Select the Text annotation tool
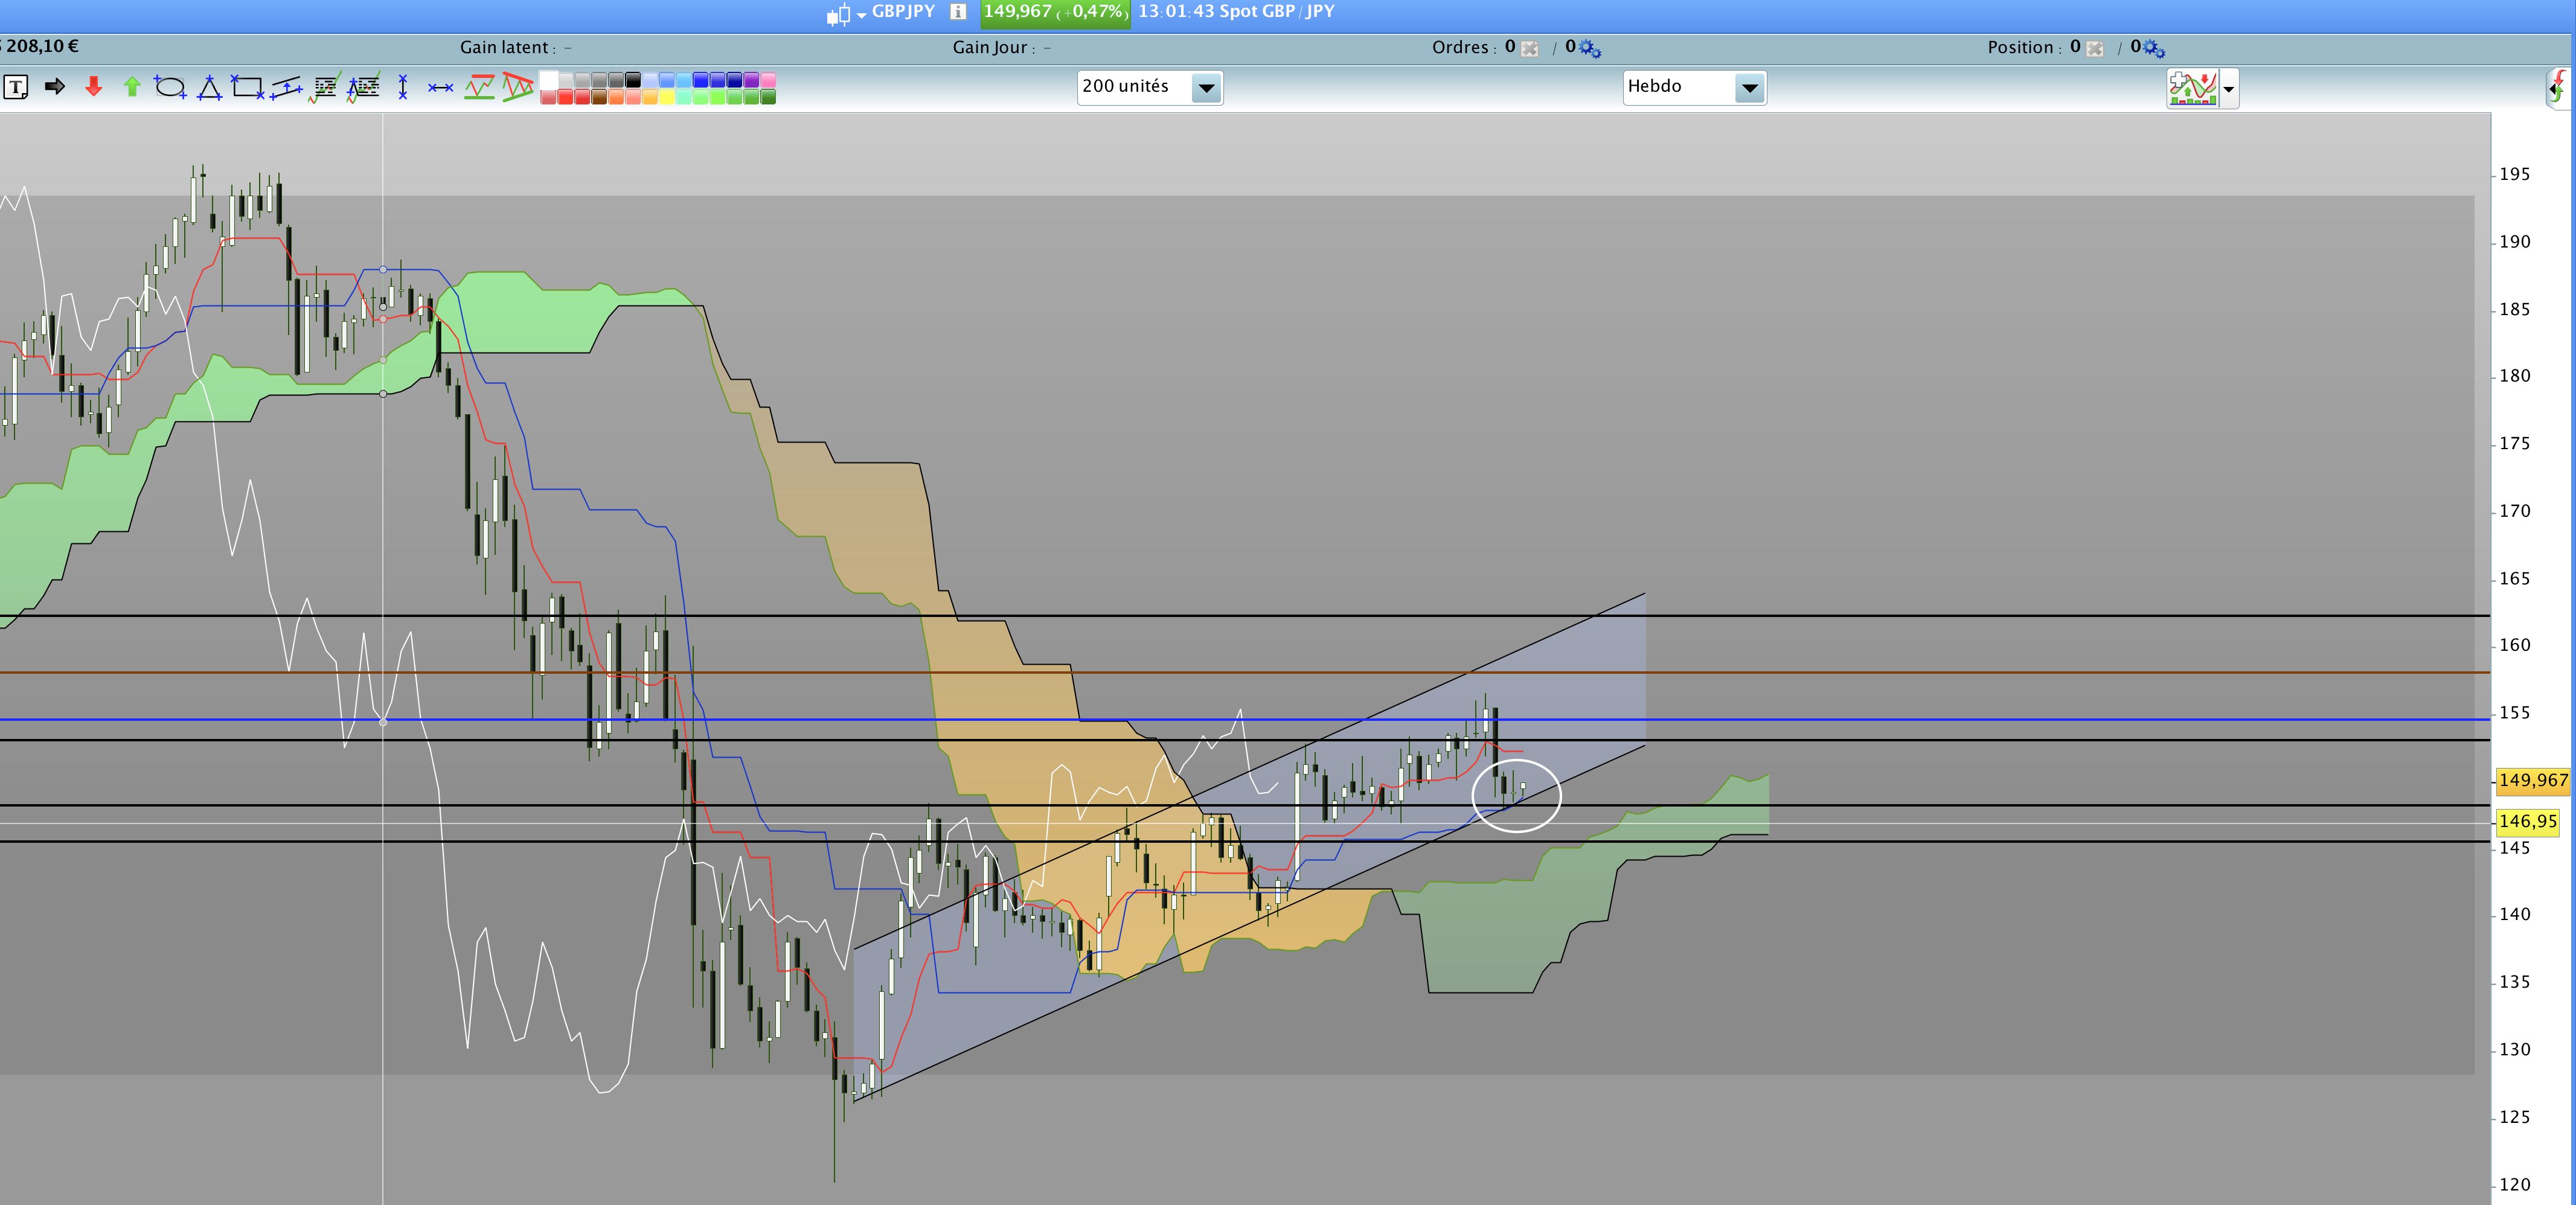This screenshot has height=1205, width=2576. tap(16, 87)
